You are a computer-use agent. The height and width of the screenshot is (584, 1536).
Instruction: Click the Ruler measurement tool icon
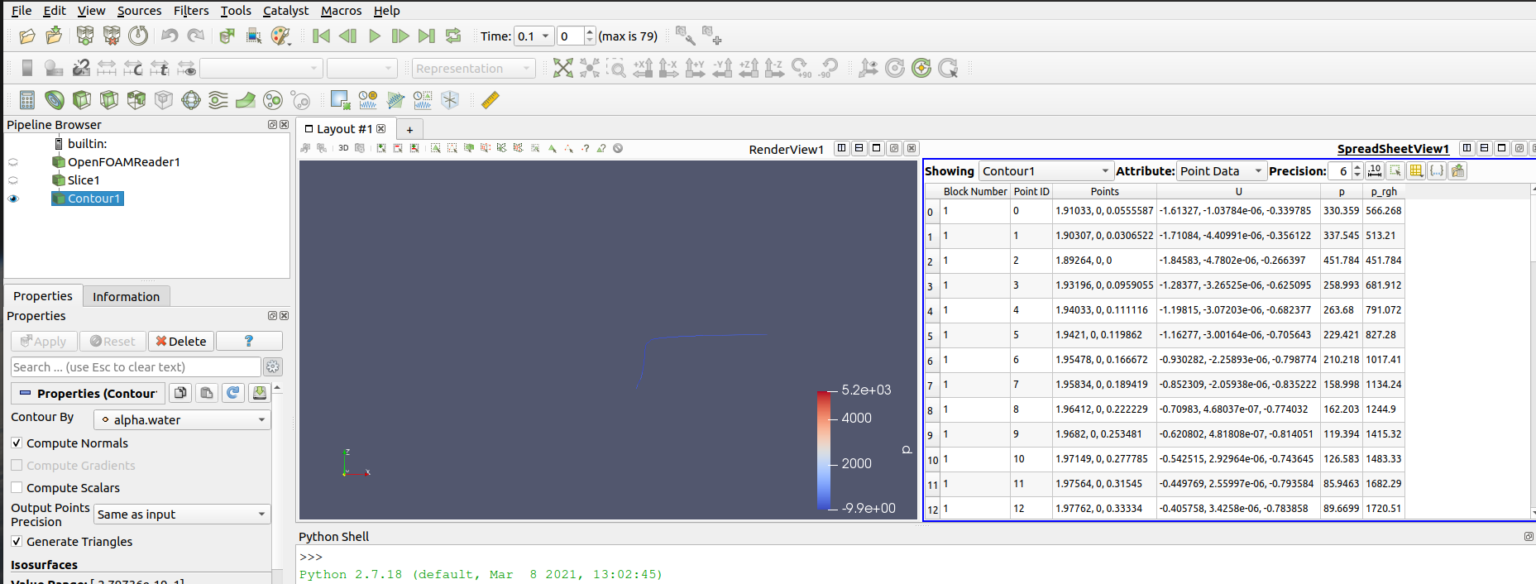click(489, 100)
